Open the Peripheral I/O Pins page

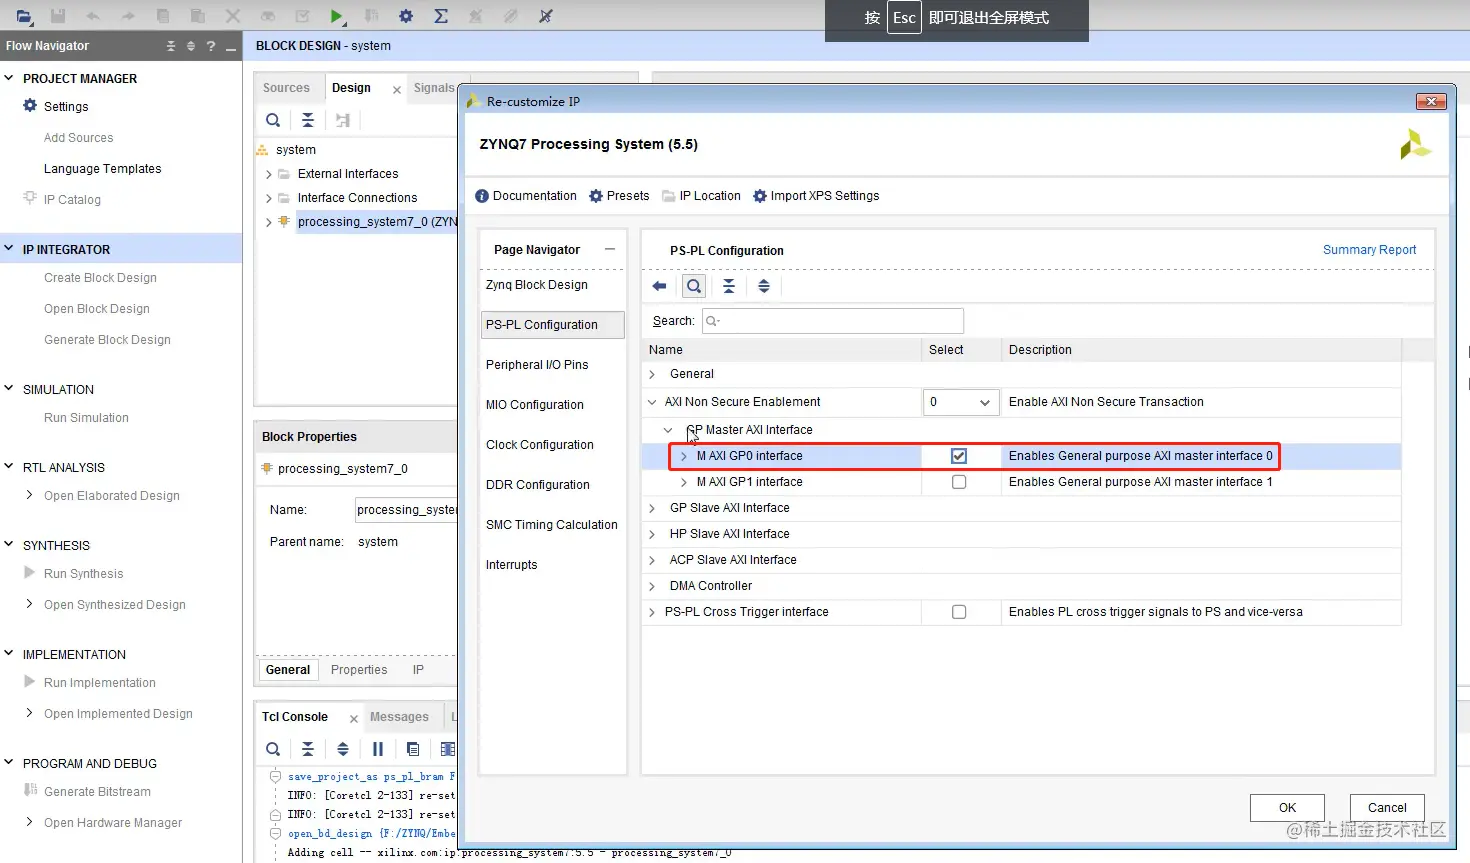click(x=537, y=365)
